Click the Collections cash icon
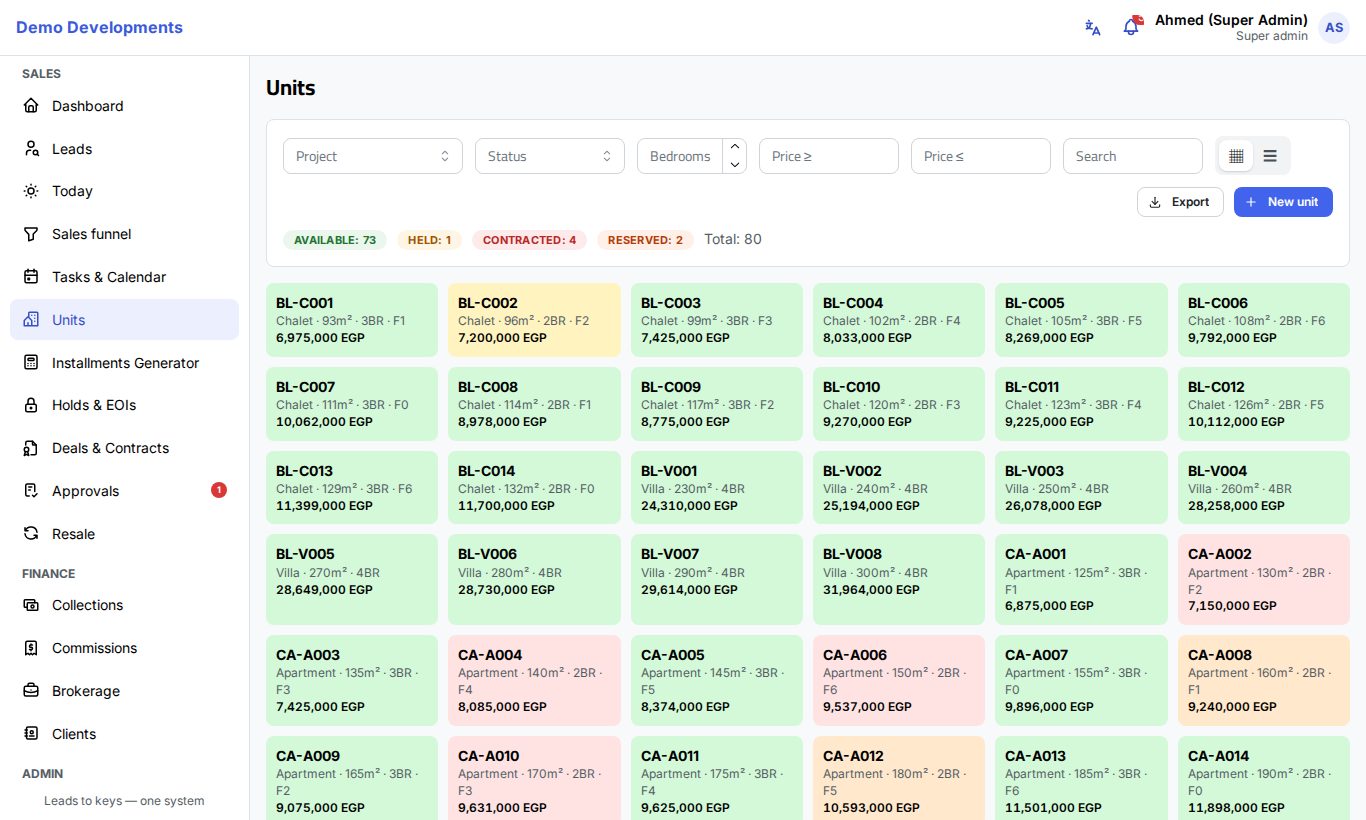Image resolution: width=1366 pixels, height=820 pixels. tap(31, 605)
